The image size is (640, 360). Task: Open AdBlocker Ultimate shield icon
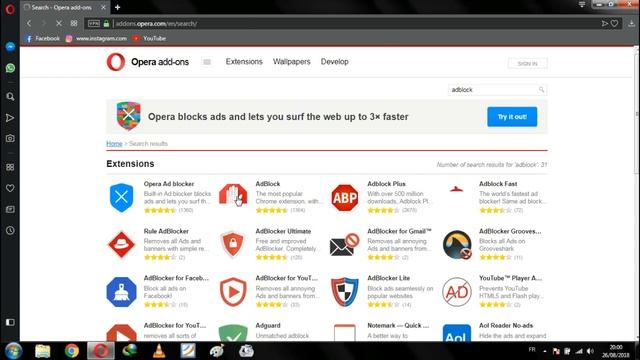(x=233, y=244)
